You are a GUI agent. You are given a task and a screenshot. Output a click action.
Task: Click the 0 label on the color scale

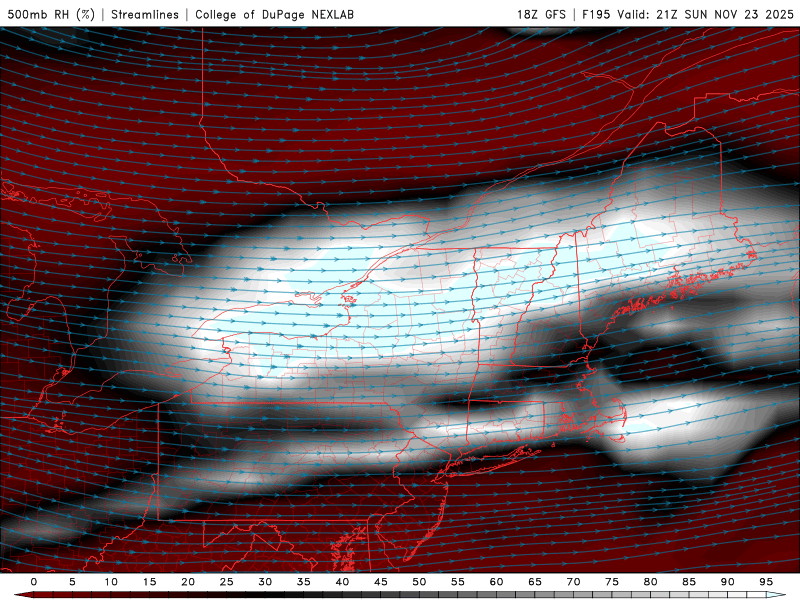tap(34, 582)
